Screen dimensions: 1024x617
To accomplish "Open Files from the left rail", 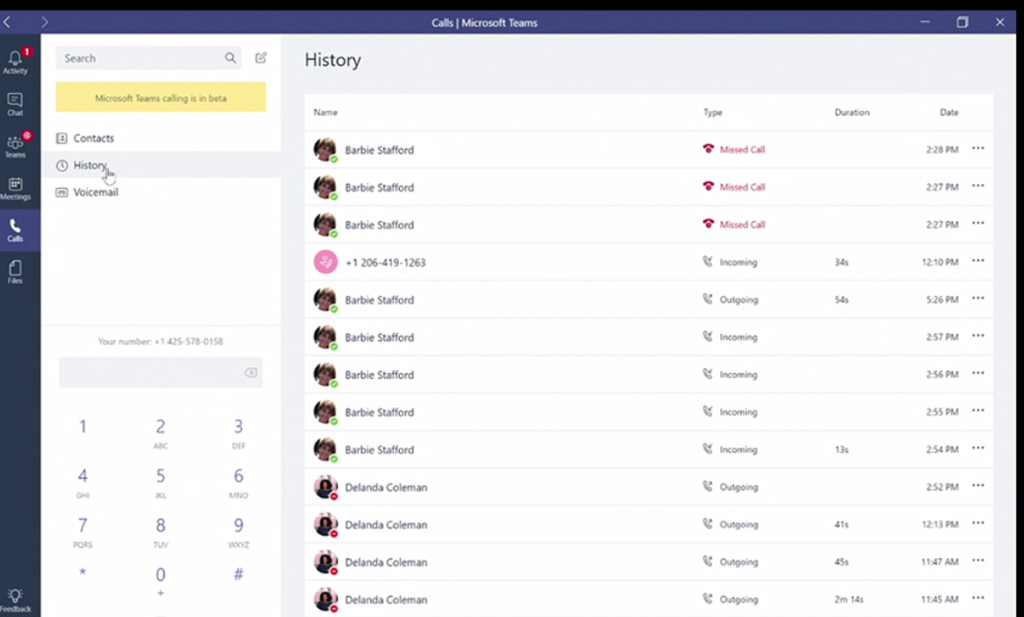I will tap(15, 271).
